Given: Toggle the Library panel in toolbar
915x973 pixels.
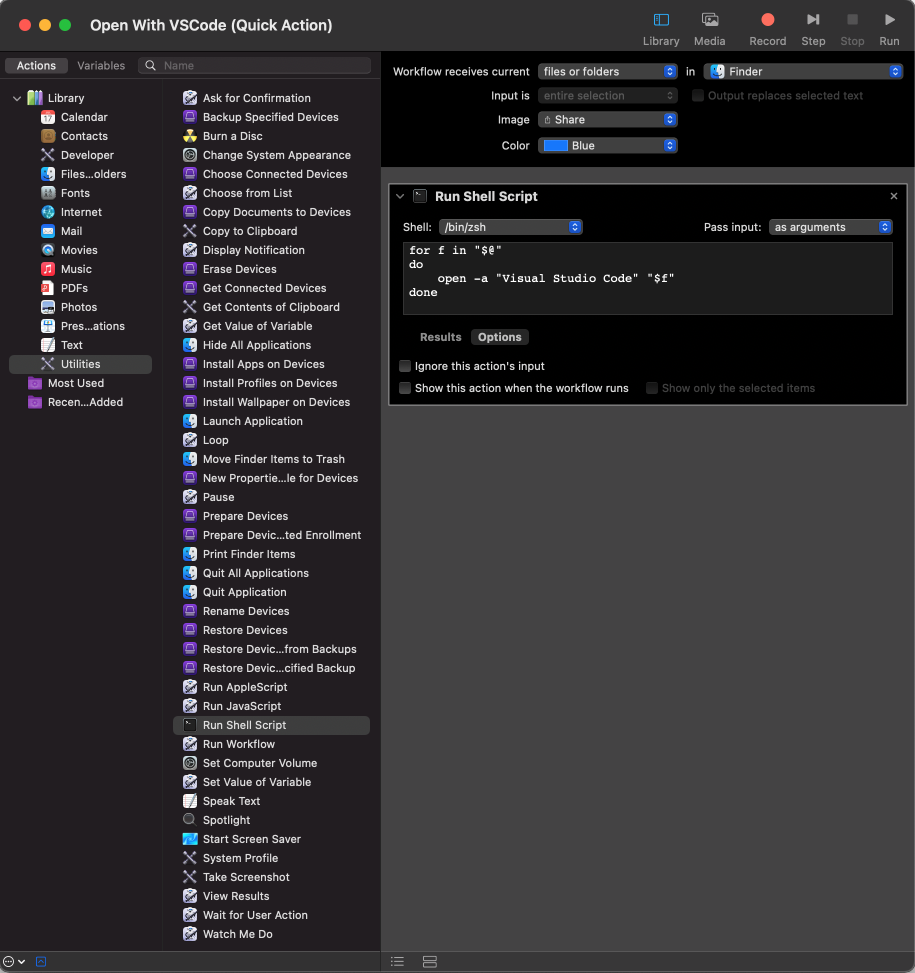Looking at the screenshot, I should click(661, 29).
